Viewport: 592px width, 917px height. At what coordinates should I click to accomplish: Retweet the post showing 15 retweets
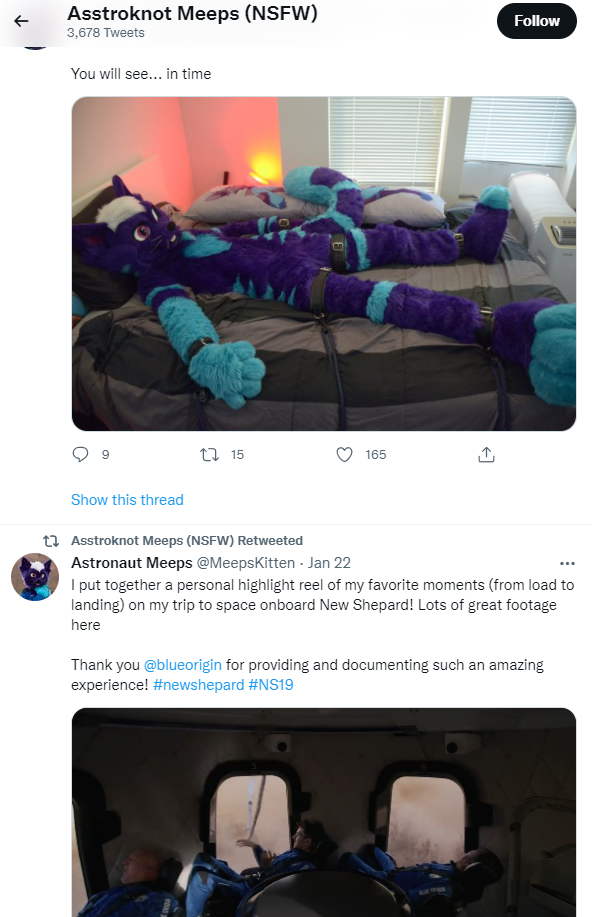pyautogui.click(x=209, y=454)
